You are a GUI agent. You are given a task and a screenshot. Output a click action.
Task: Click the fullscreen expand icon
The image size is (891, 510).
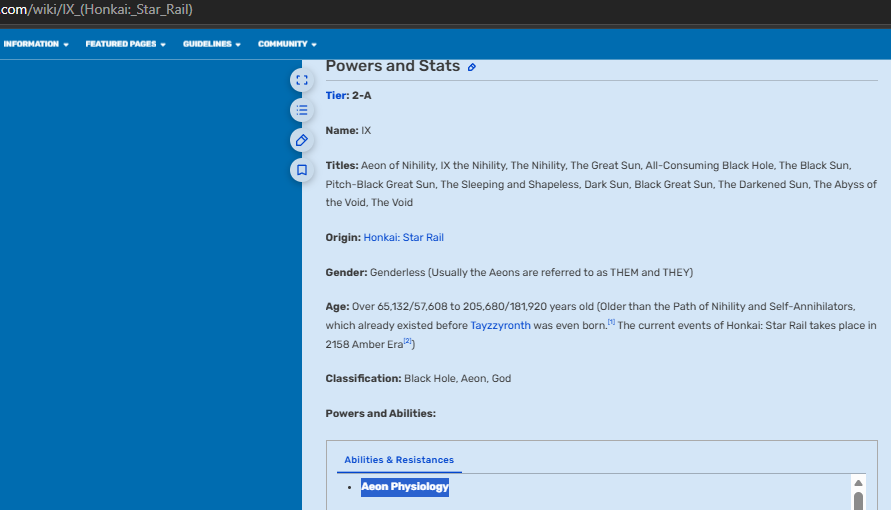tap(302, 80)
